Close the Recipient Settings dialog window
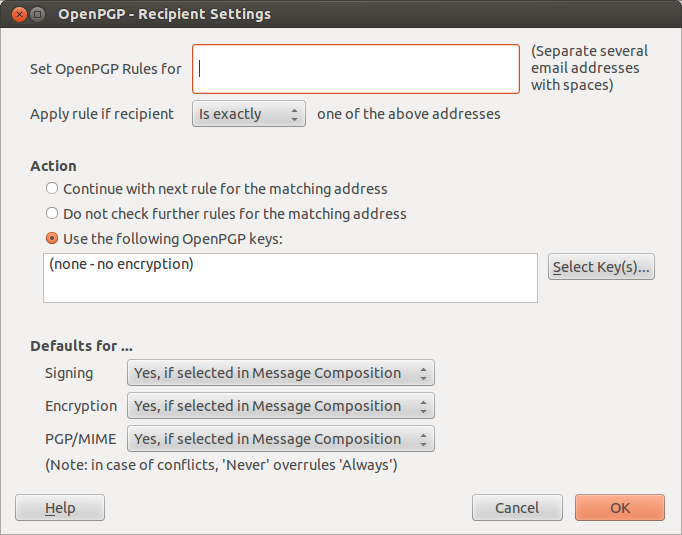Screen dimensions: 682x535 click(19, 14)
